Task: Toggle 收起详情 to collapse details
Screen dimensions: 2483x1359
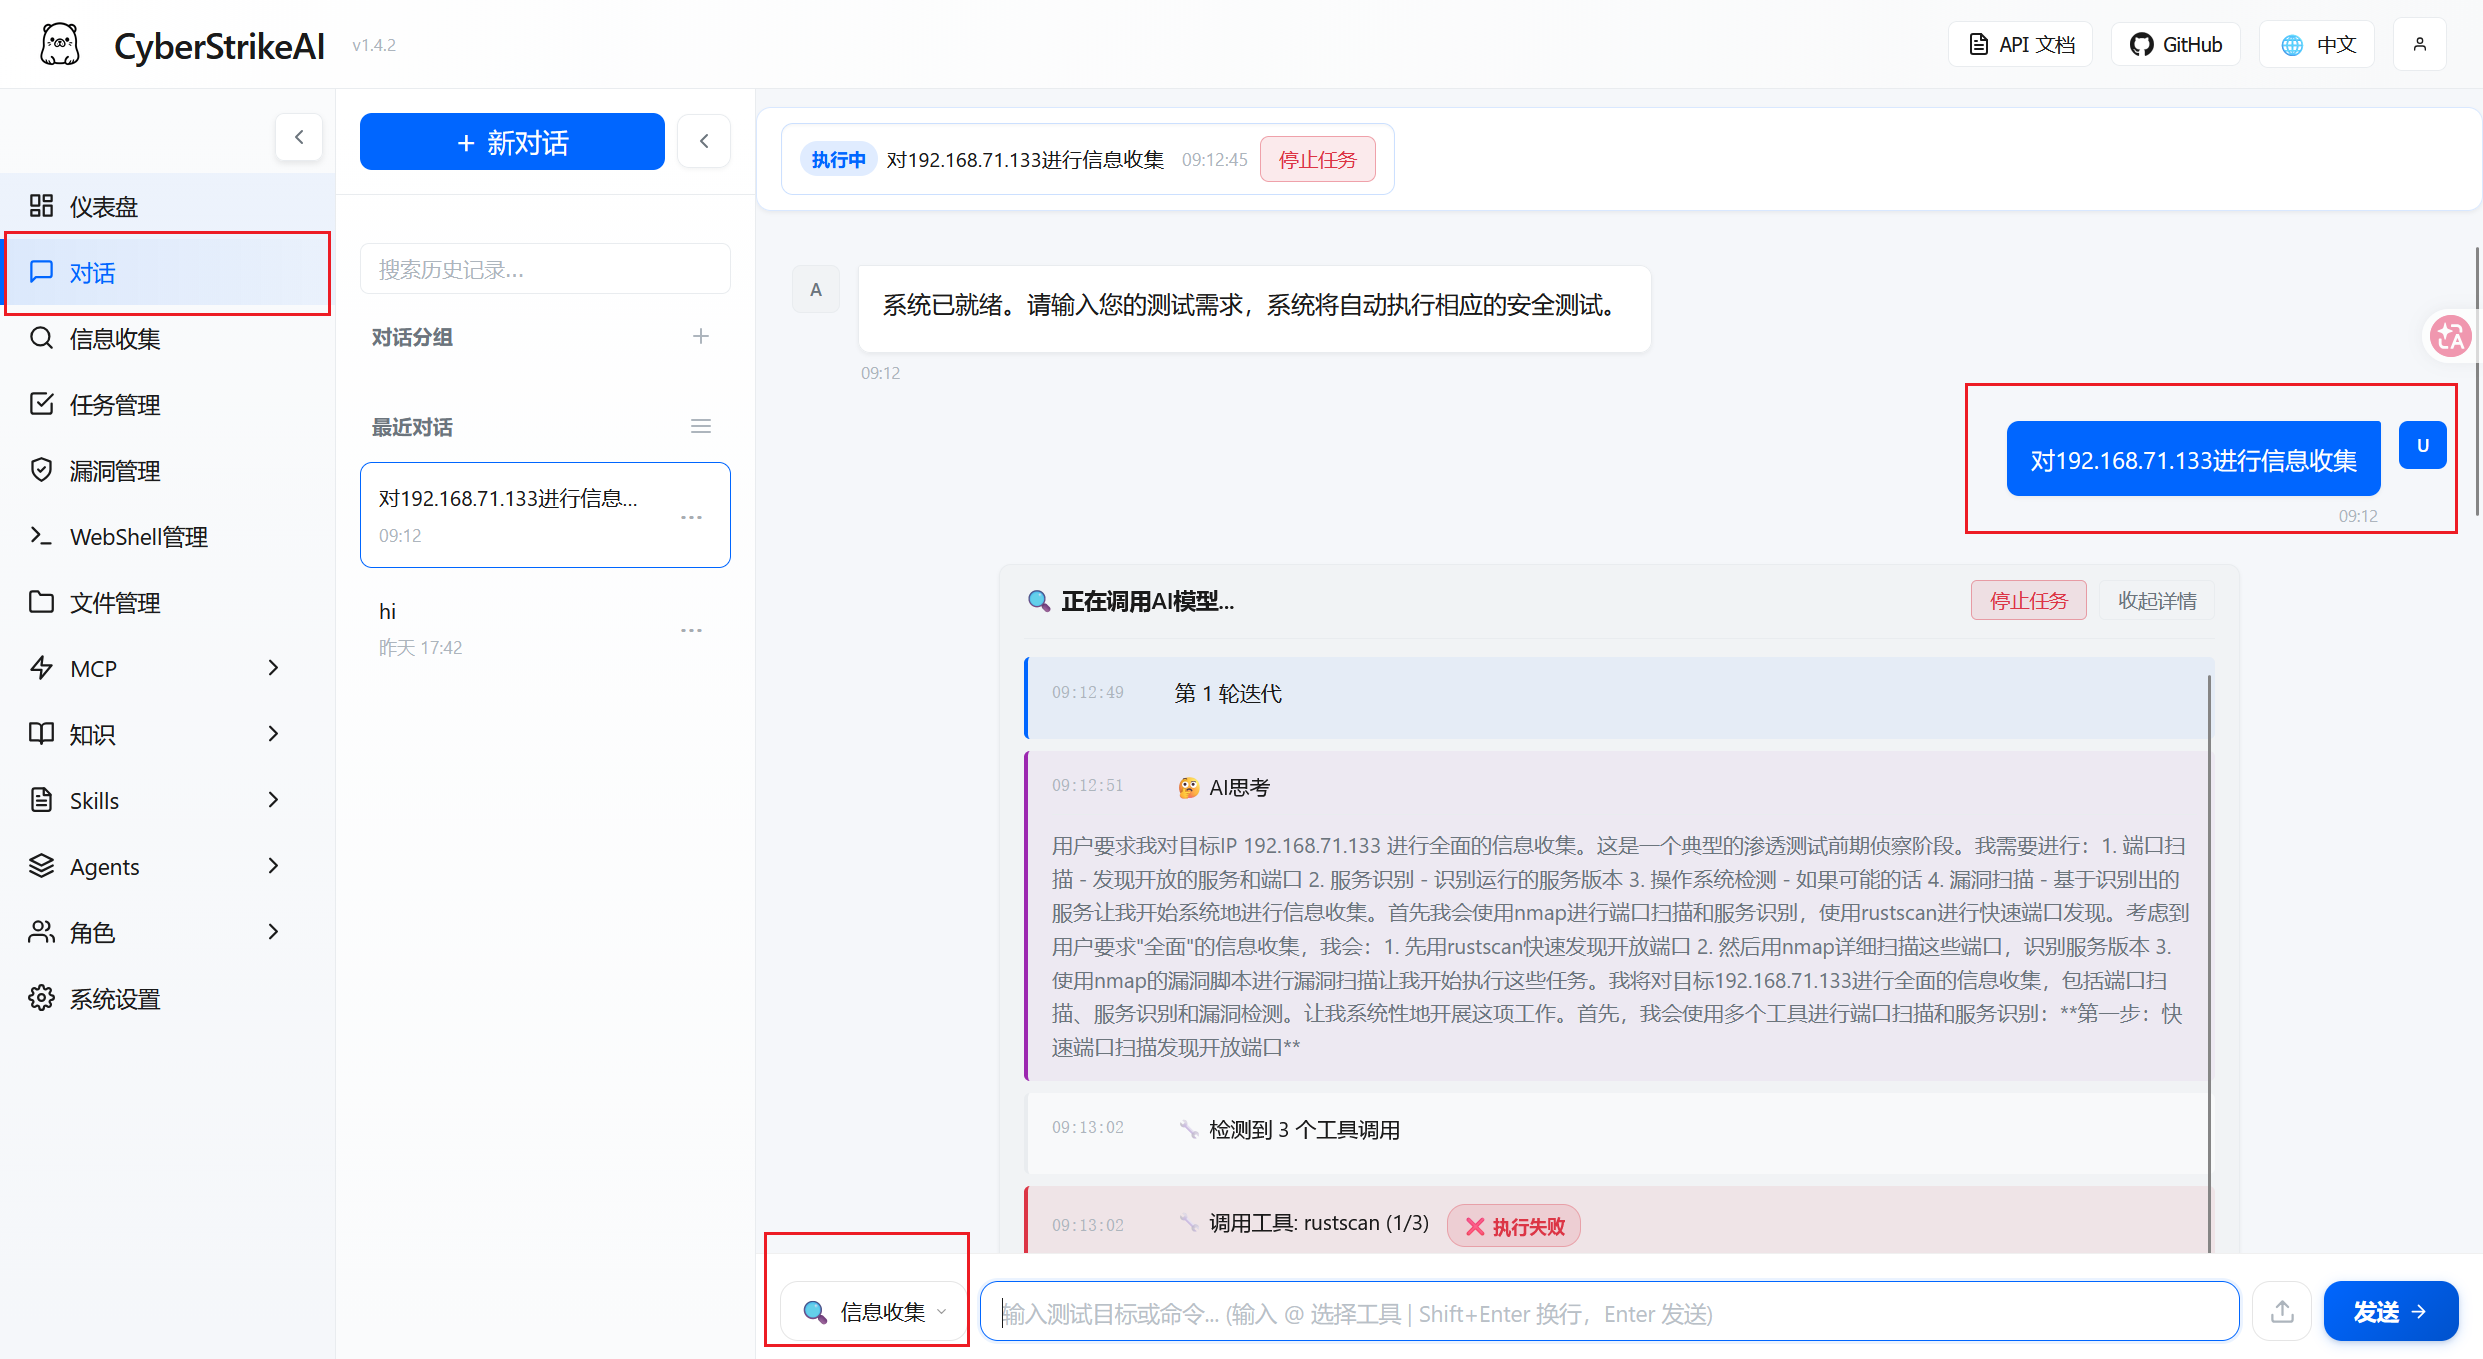Action: (x=2156, y=601)
